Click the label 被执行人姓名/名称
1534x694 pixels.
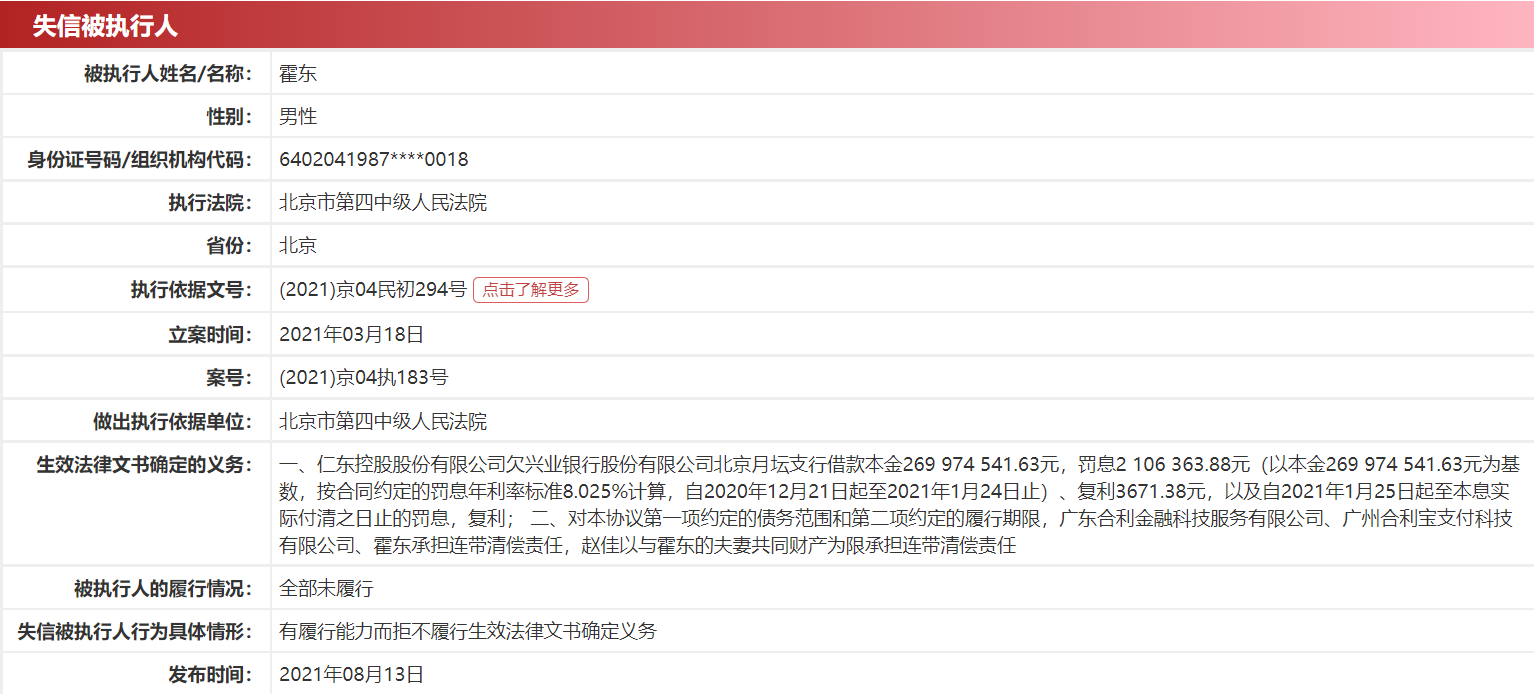[168, 73]
